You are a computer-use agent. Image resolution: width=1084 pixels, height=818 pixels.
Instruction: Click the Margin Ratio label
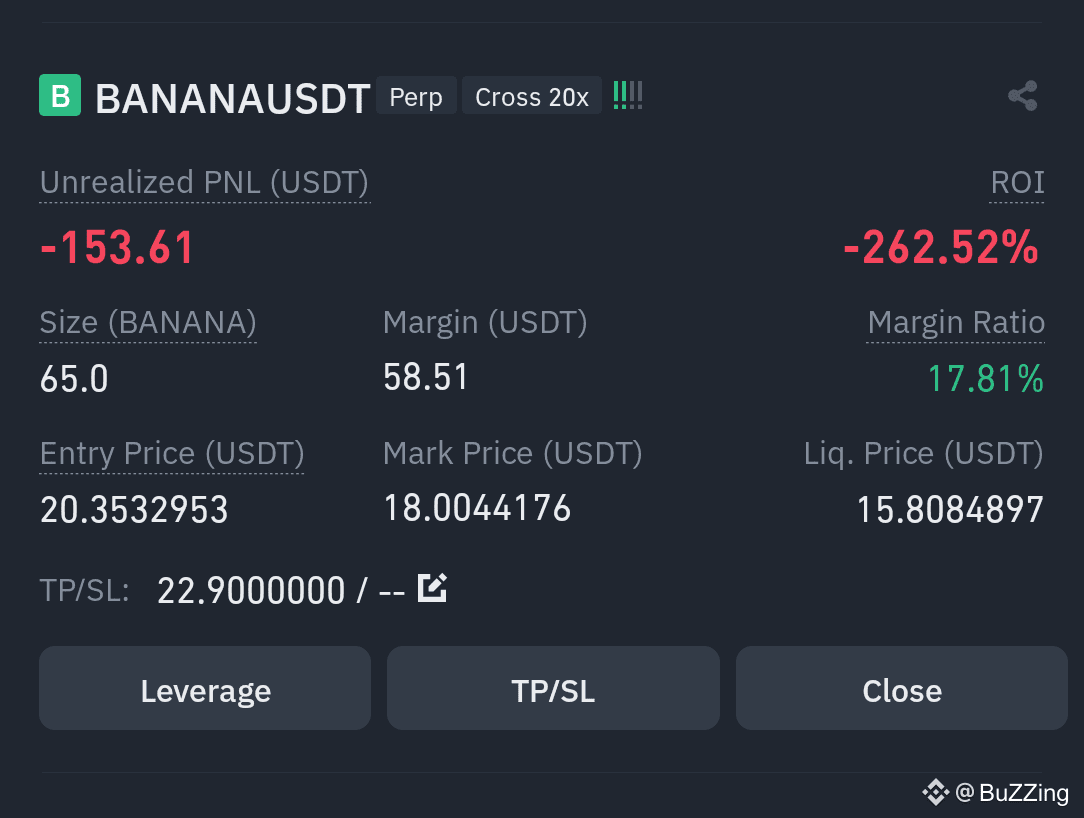pyautogui.click(x=956, y=323)
